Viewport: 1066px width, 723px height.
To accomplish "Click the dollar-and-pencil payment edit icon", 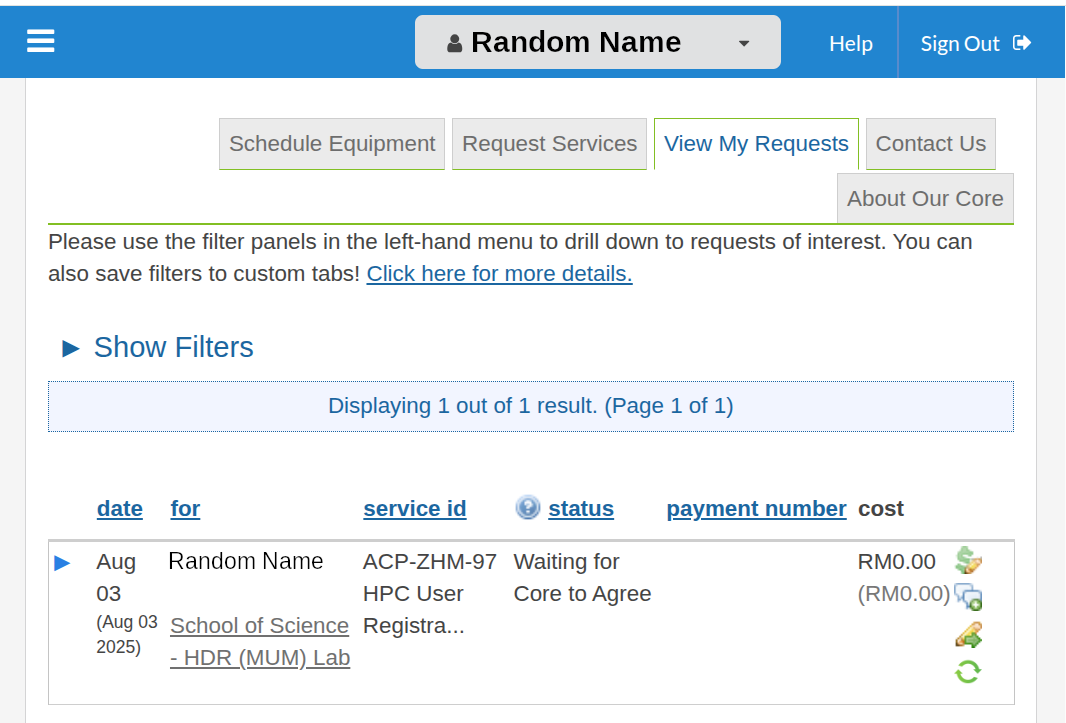I will [x=968, y=560].
